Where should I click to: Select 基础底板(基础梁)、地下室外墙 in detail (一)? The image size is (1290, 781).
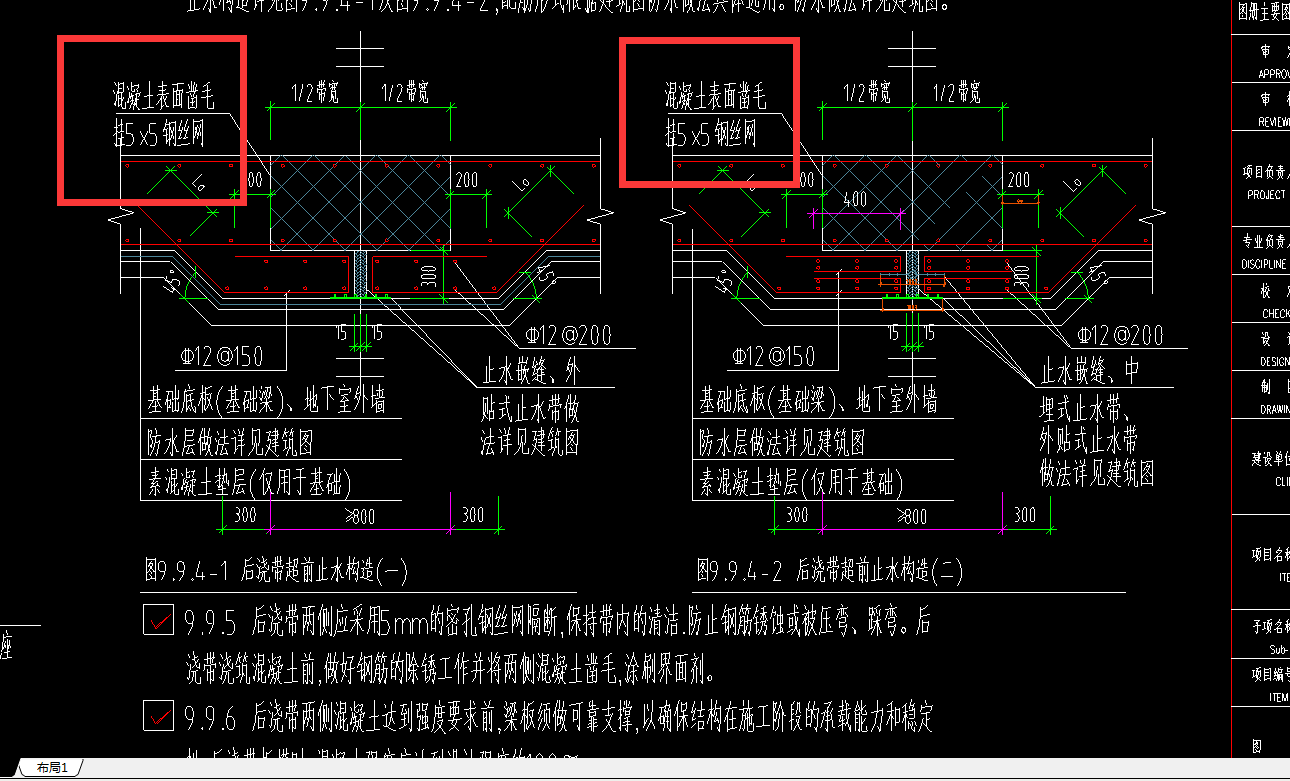[267, 402]
